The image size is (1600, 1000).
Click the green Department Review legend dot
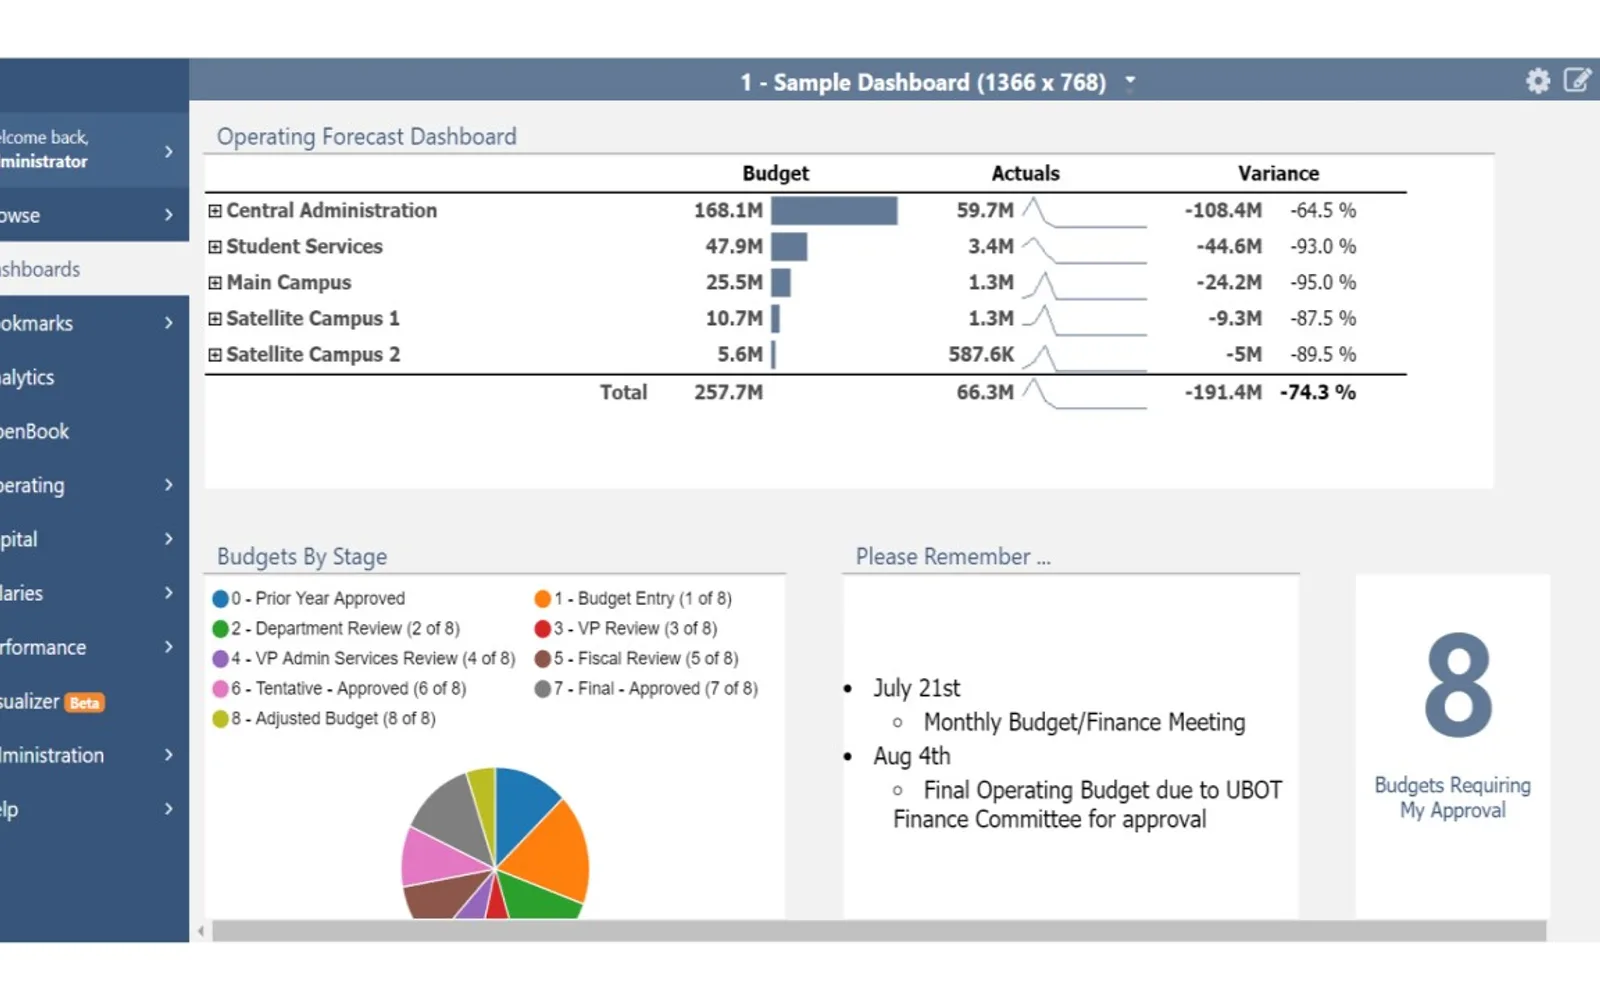(x=221, y=629)
